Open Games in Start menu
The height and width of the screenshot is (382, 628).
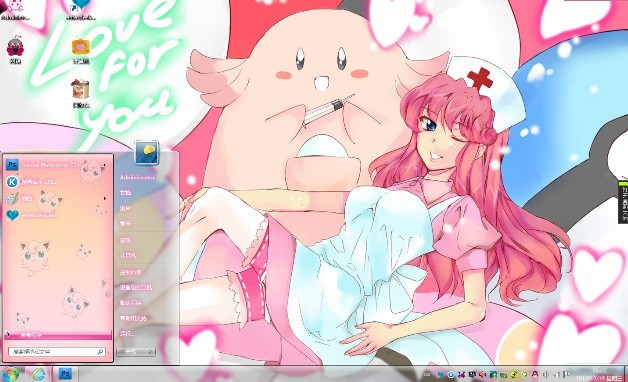pyautogui.click(x=125, y=240)
